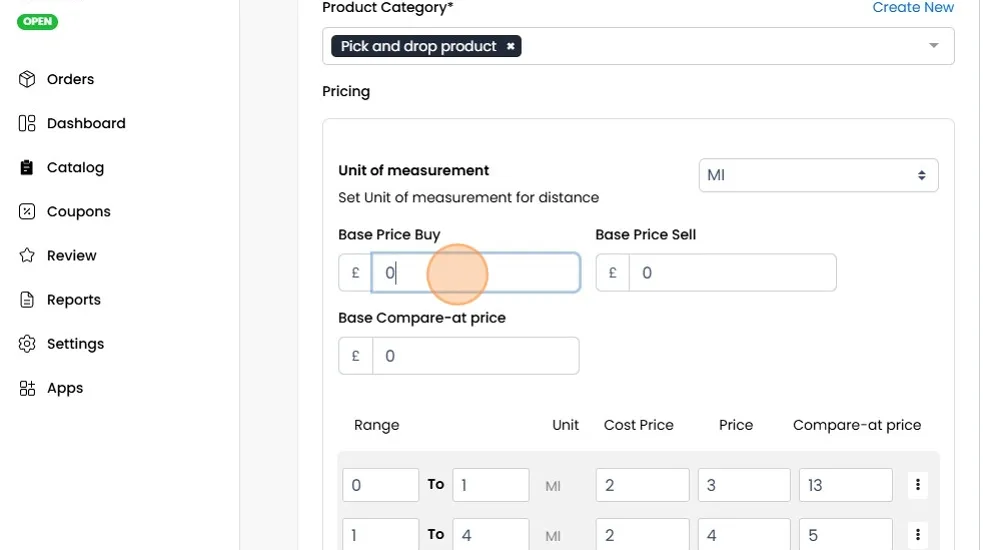Click Price field showing 4 in second row
The width and height of the screenshot is (983, 550).
(x=744, y=534)
